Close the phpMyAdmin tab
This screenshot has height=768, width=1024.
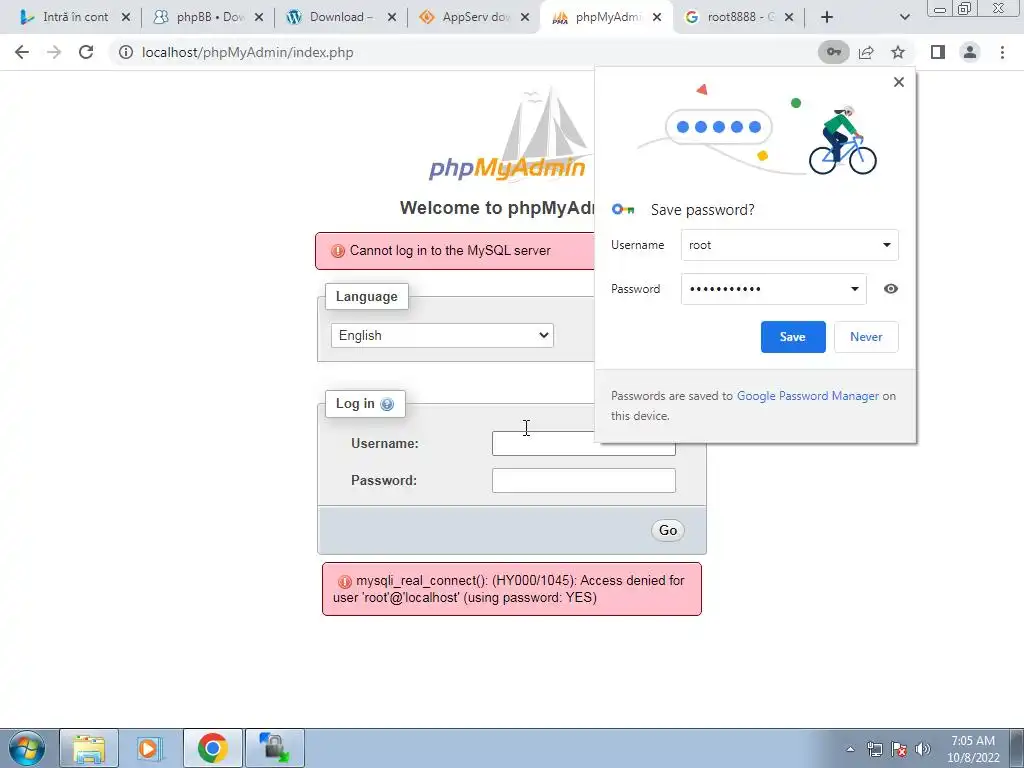tap(657, 17)
